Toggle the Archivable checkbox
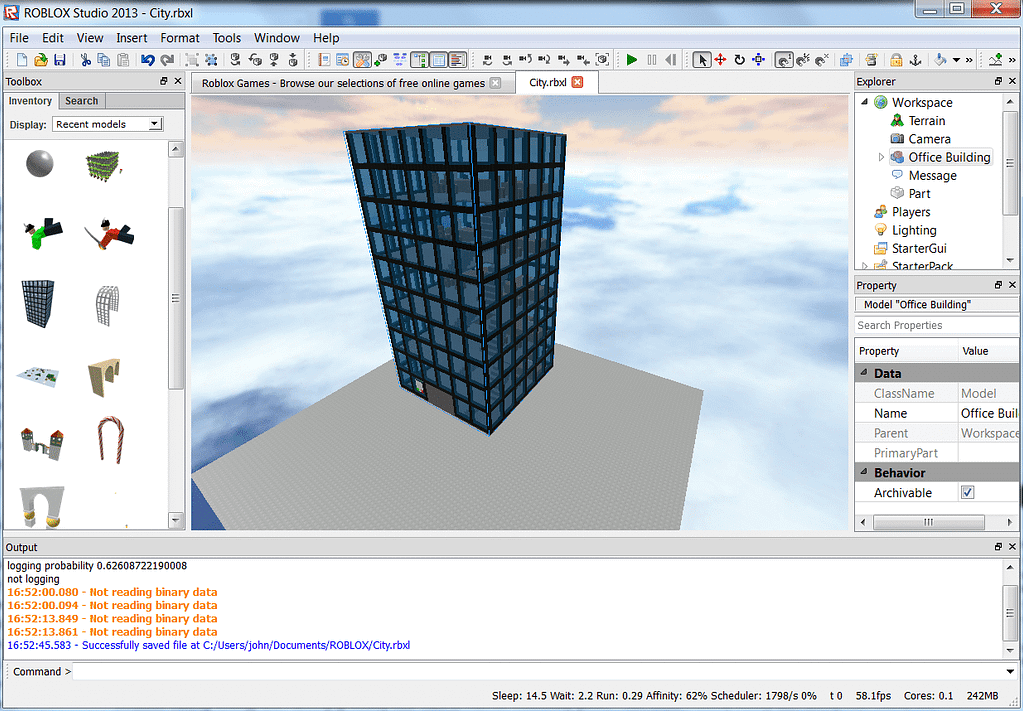 (x=967, y=492)
